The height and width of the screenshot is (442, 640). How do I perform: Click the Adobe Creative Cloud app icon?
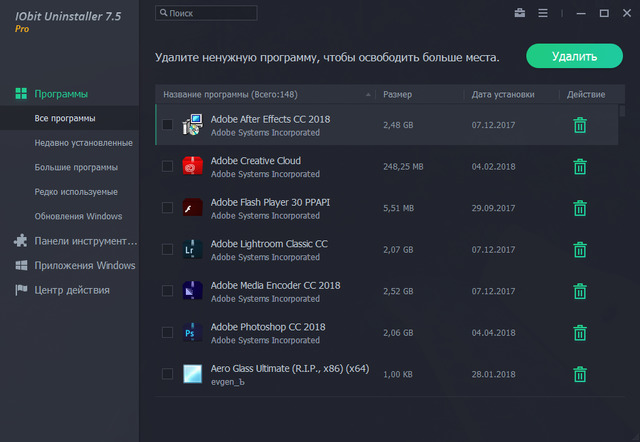[x=193, y=166]
